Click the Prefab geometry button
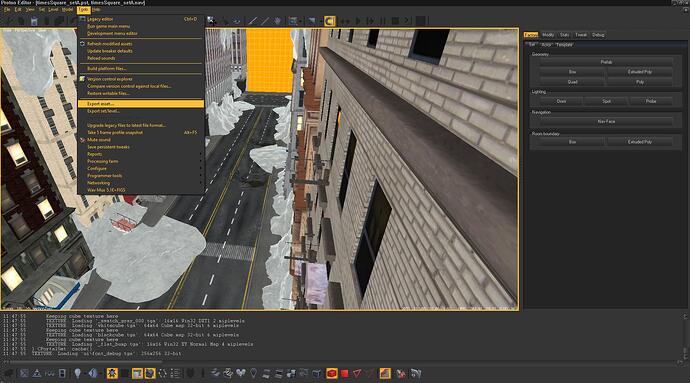 (606, 62)
